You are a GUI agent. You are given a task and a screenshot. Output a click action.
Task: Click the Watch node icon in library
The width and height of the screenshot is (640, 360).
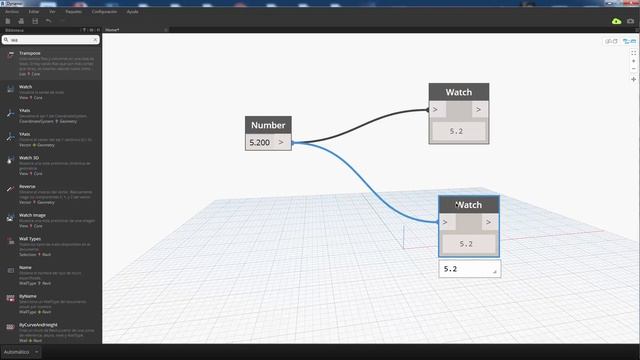click(11, 89)
